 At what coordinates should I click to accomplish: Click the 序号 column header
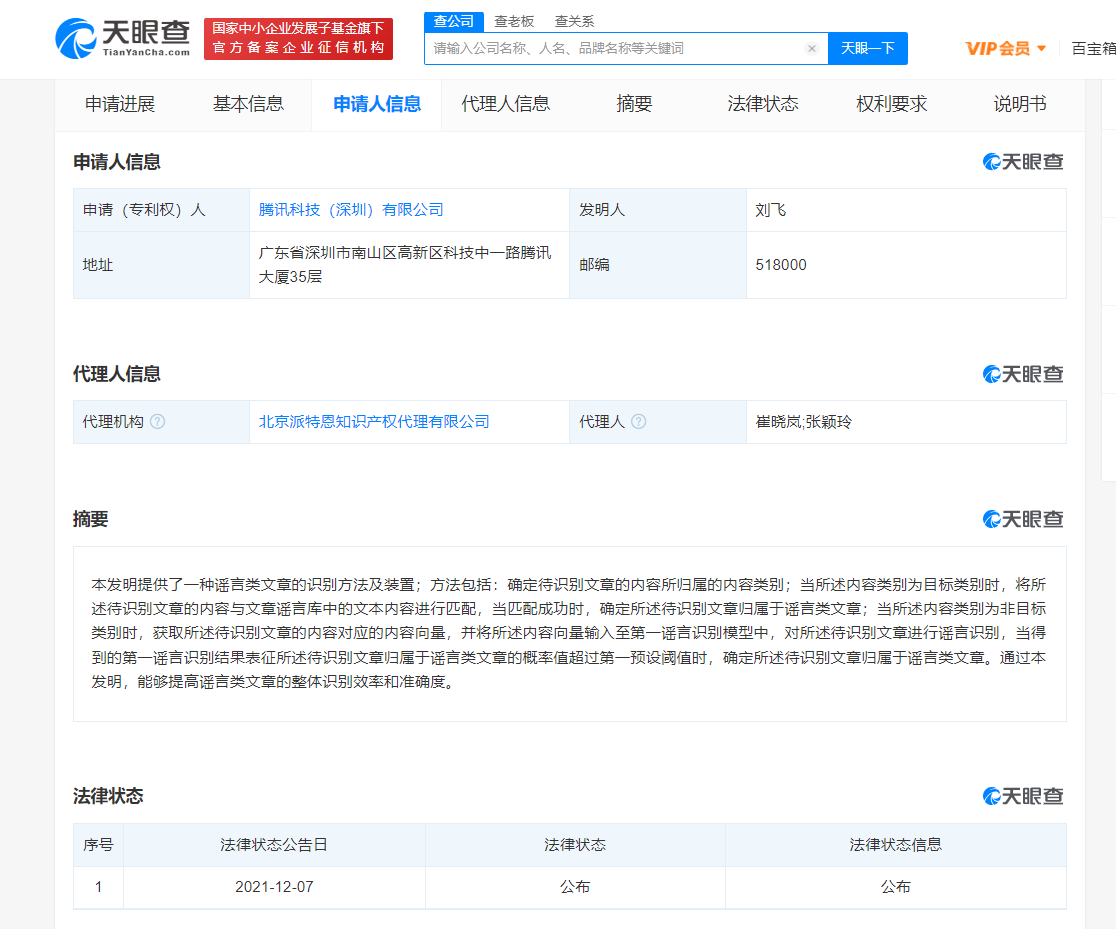point(98,845)
